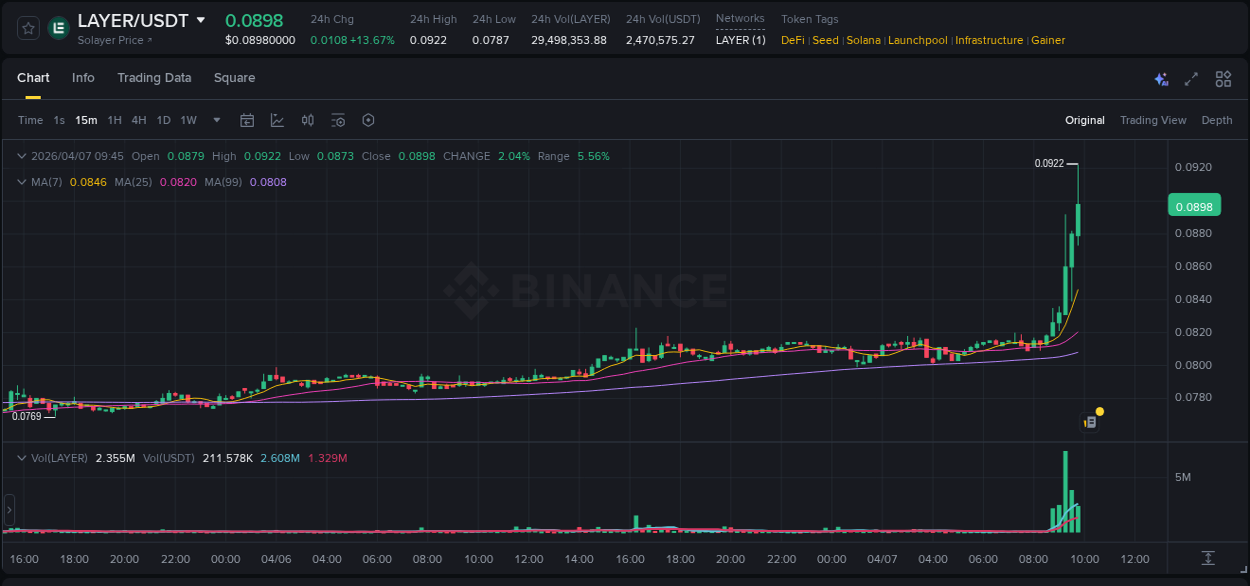Open the AI analysis assistant icon
The width and height of the screenshot is (1250, 586).
1160,78
